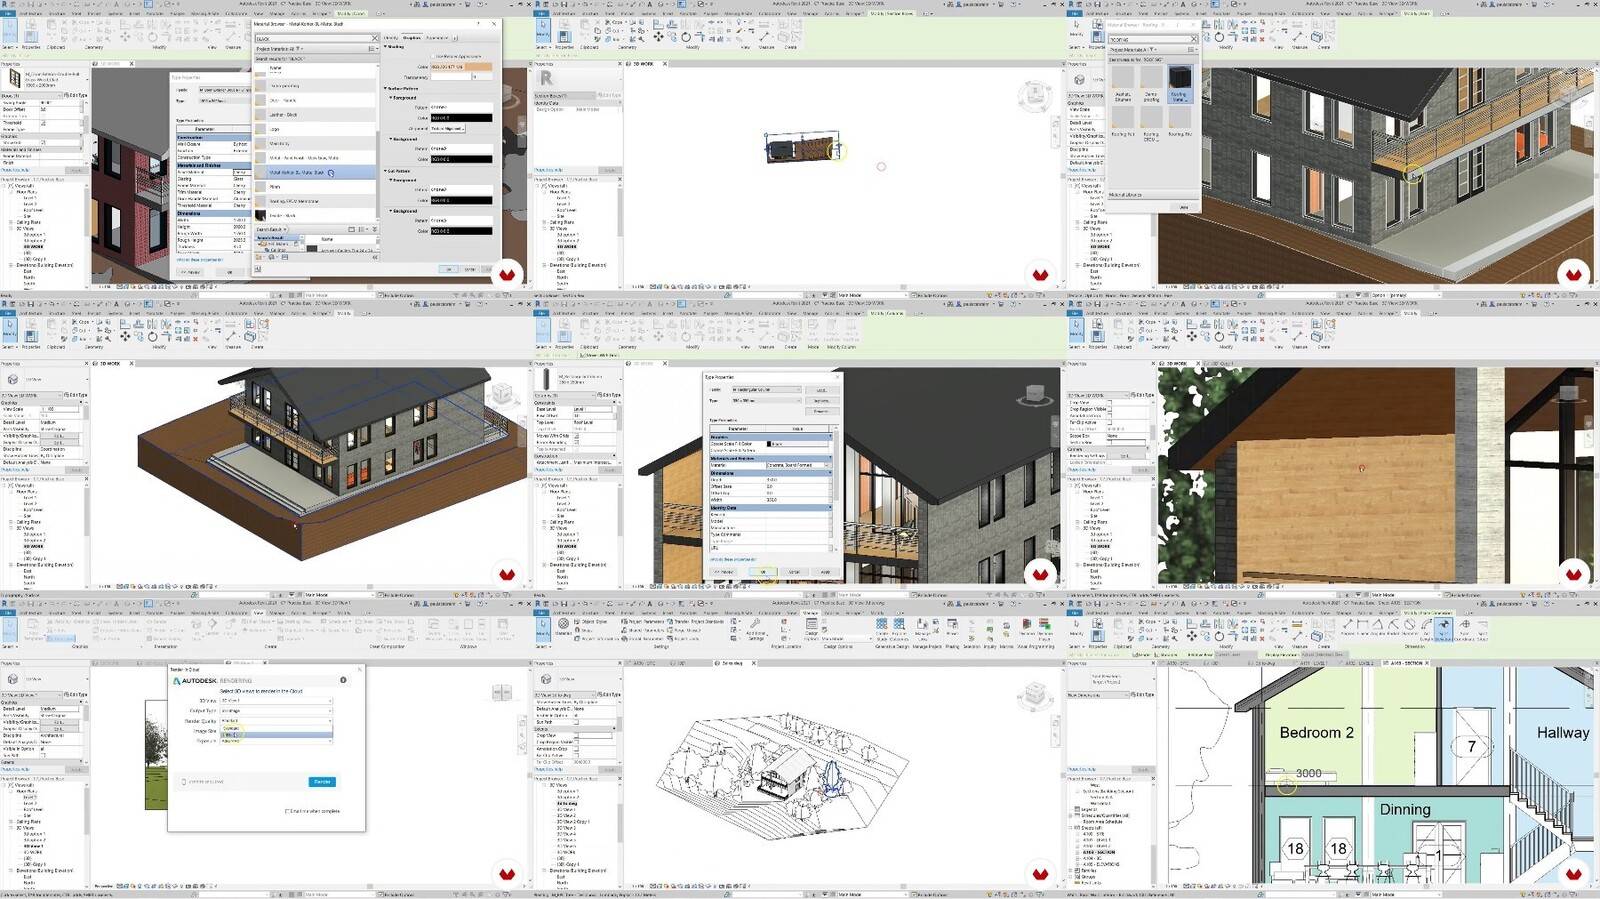1600x899 pixels.
Task: Click the info icon in the Autodesk Rendering dialog
Action: [x=343, y=680]
